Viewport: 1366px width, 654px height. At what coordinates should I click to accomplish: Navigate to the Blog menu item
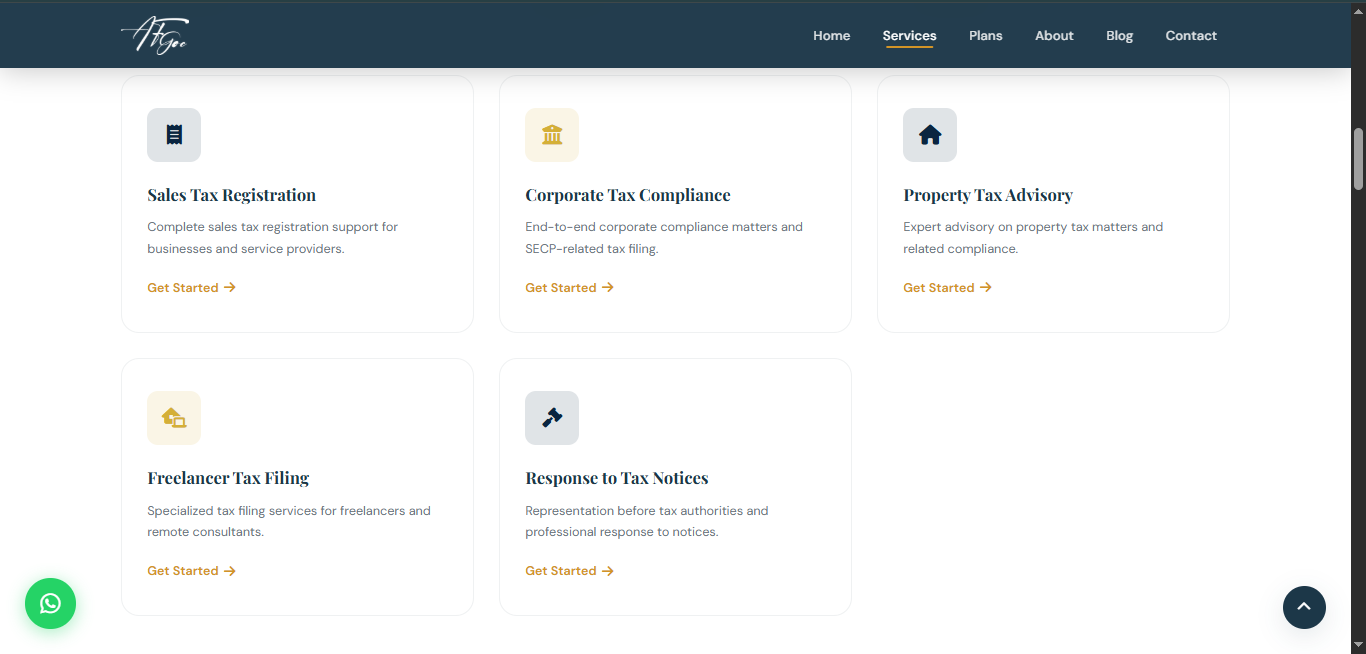1119,36
